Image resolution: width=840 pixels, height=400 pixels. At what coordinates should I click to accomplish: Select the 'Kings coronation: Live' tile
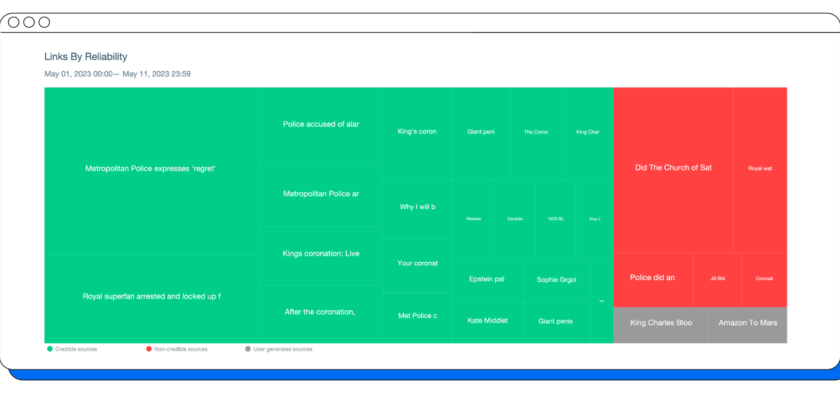point(320,254)
